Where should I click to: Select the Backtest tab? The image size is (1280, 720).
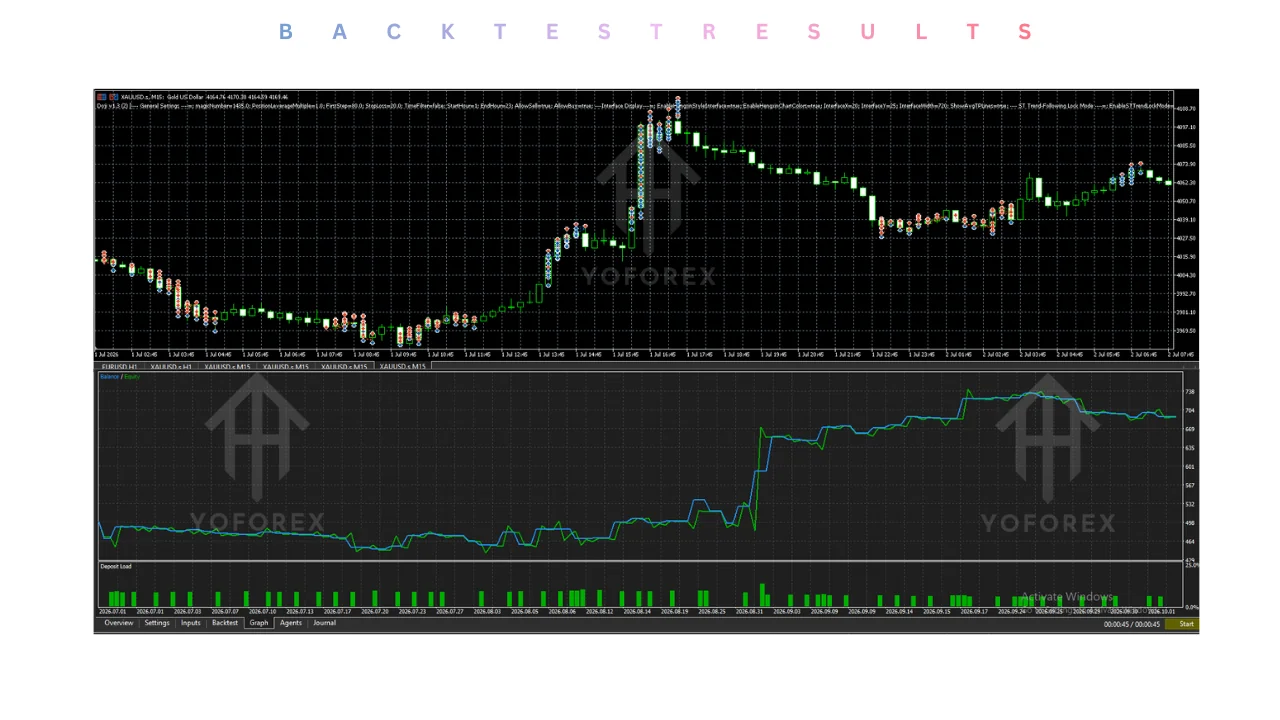tap(225, 623)
